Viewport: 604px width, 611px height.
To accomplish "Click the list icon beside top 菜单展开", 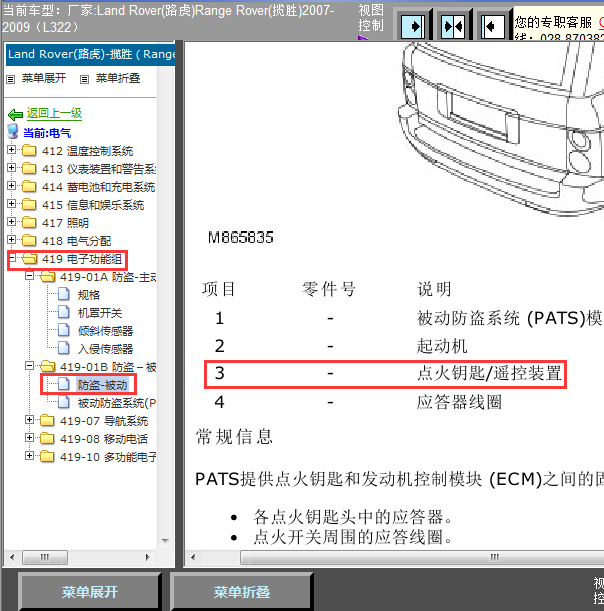I will [x=11, y=79].
